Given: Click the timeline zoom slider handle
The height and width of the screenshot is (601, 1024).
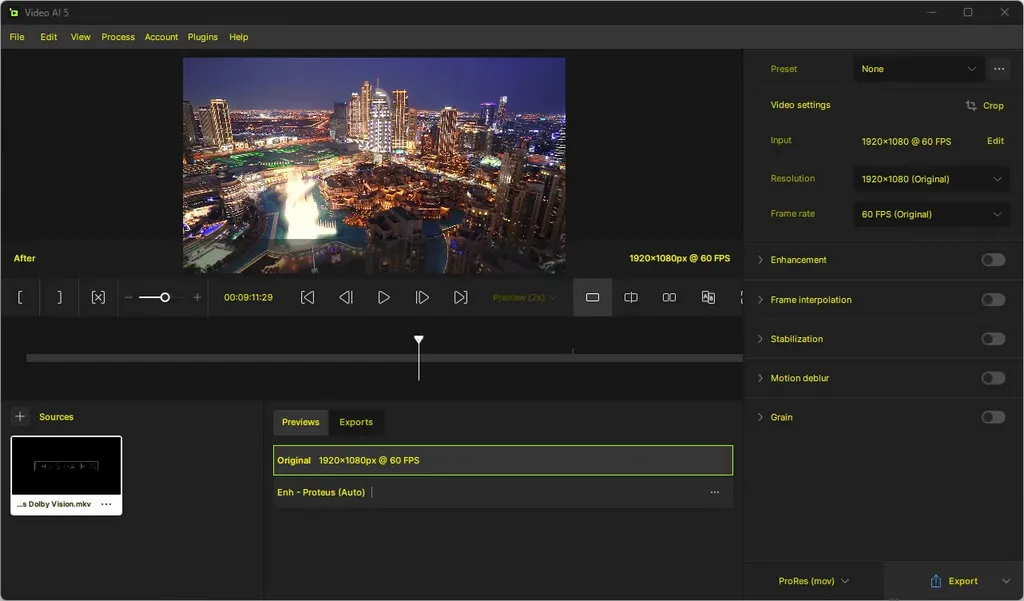Looking at the screenshot, I should click(165, 297).
